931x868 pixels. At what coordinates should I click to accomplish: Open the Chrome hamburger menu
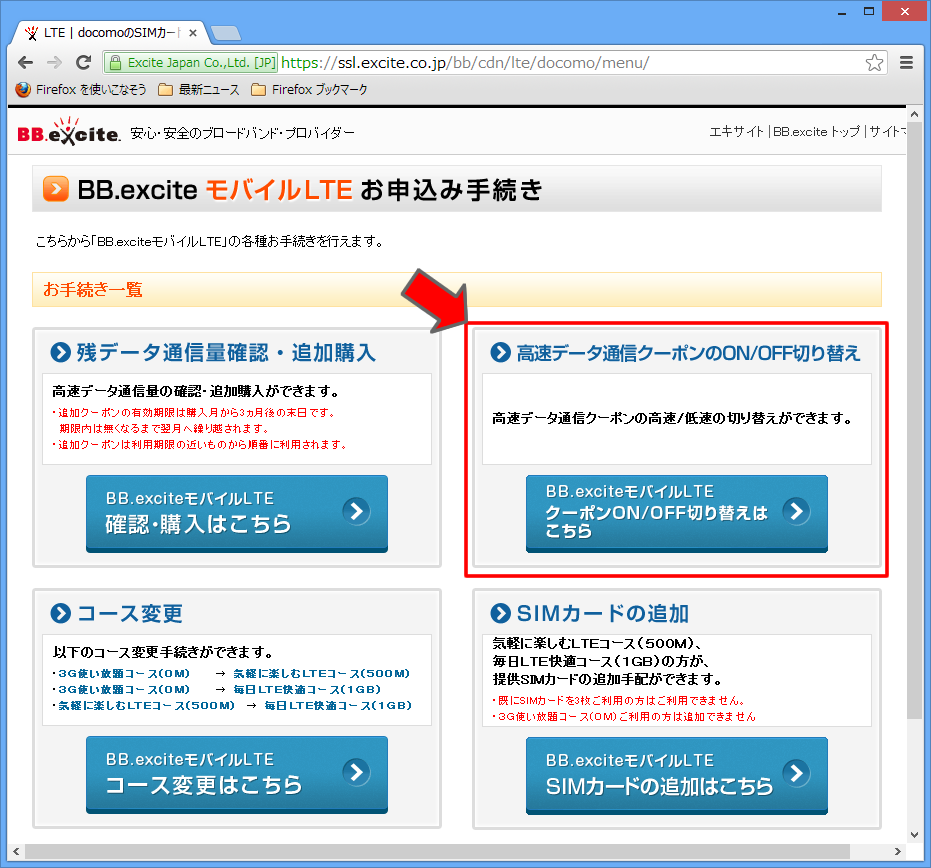pos(906,62)
